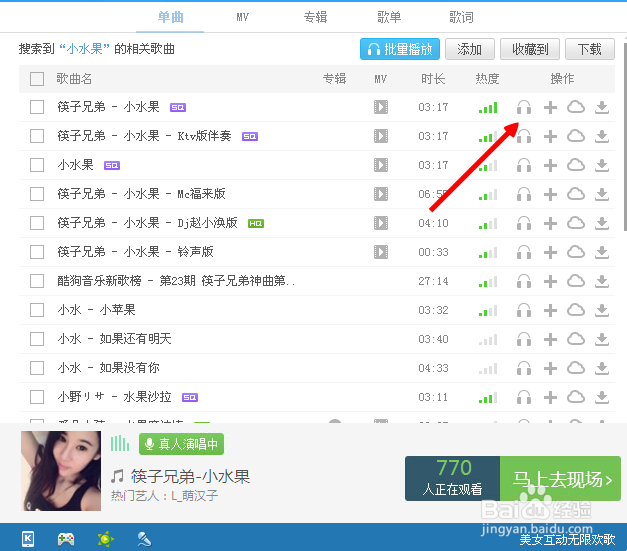627x551 pixels.
Task: Add Ktv版伴奏 song with plus icon
Action: coord(550,136)
